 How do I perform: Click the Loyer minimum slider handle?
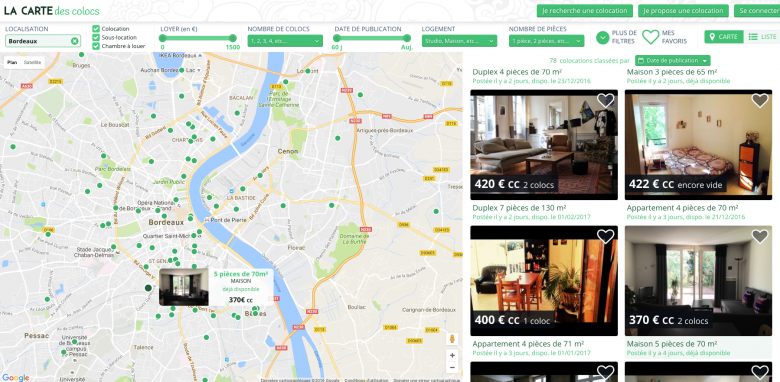click(x=162, y=38)
